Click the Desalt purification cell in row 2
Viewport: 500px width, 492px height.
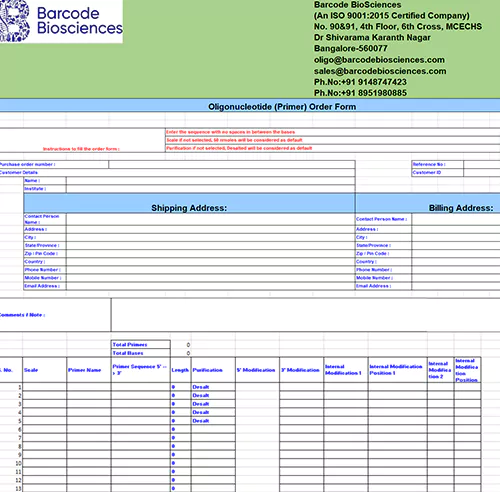point(213,395)
